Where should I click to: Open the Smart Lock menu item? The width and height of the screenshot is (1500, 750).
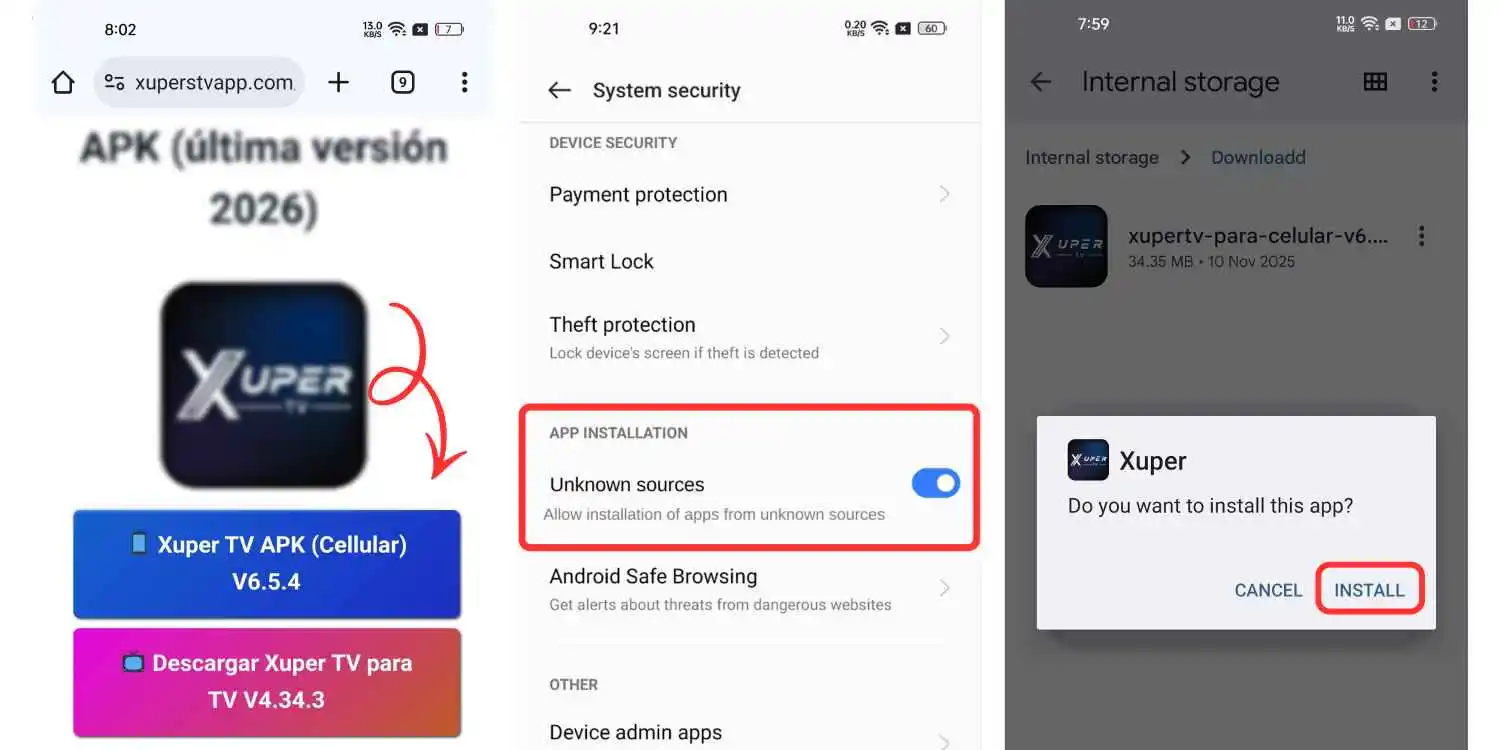(750, 262)
